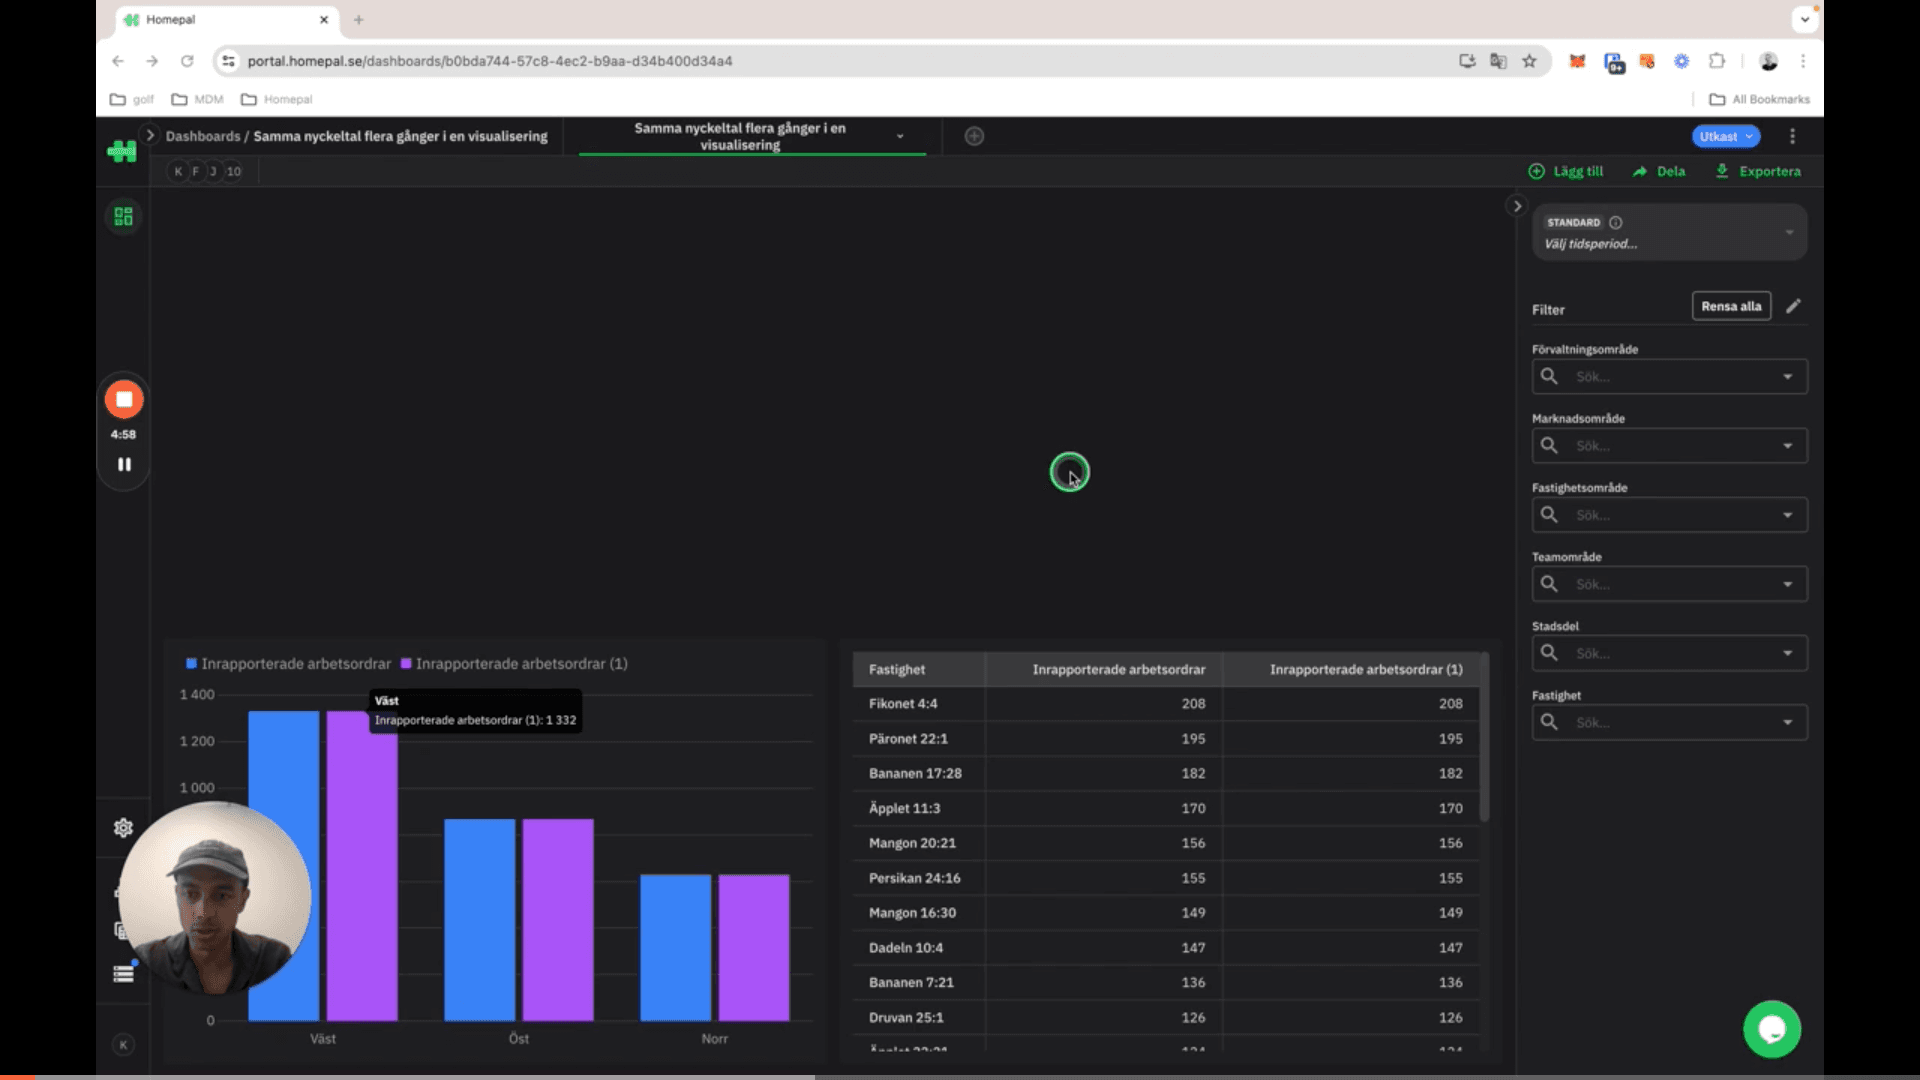Open the MDM bookmarks folder

(x=198, y=99)
